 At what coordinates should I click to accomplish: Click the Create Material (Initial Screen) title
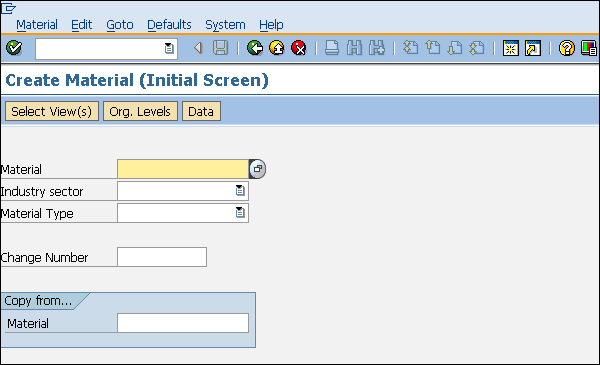click(137, 80)
